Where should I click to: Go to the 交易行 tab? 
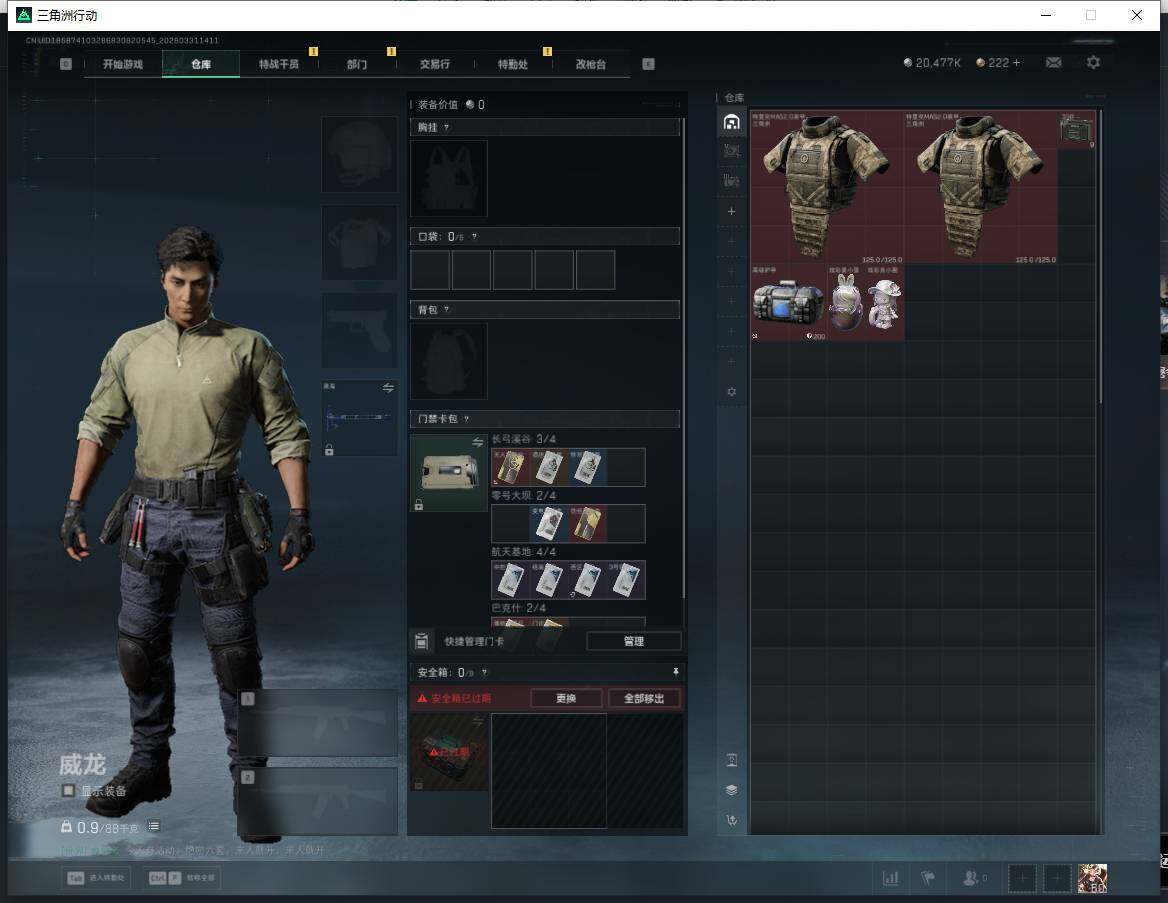tap(434, 64)
